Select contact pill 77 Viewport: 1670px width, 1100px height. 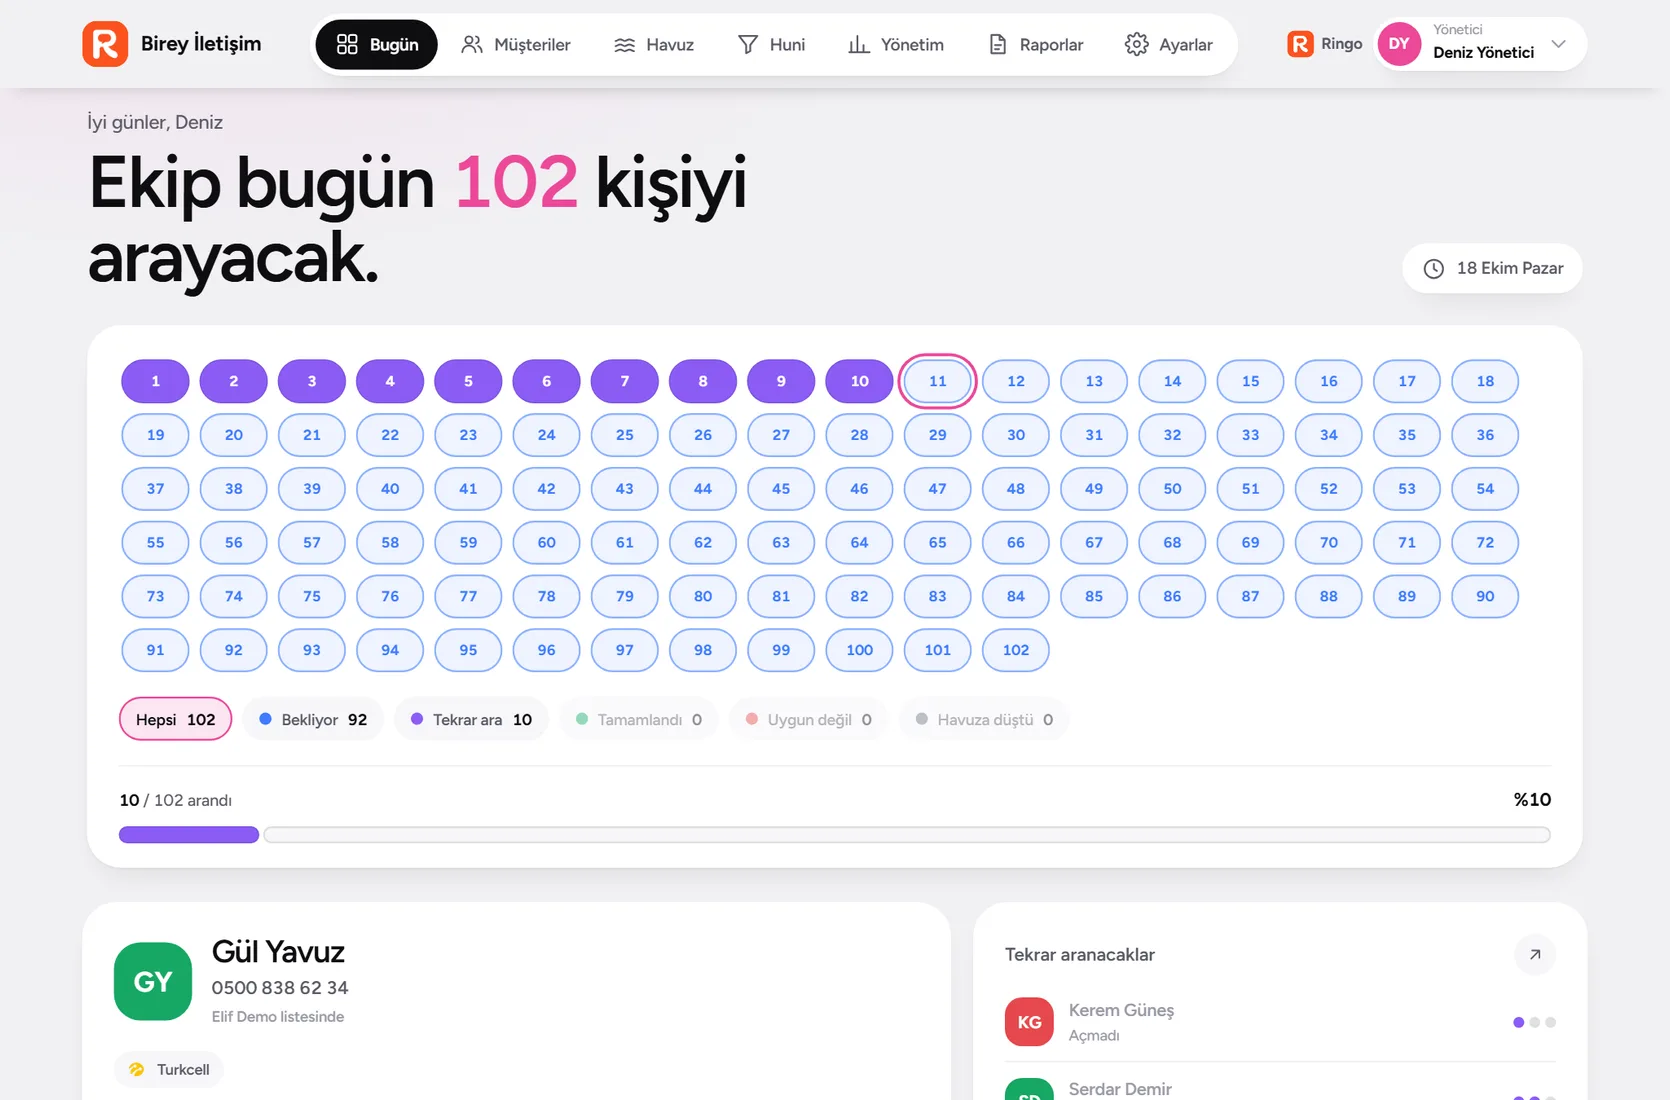pos(468,596)
